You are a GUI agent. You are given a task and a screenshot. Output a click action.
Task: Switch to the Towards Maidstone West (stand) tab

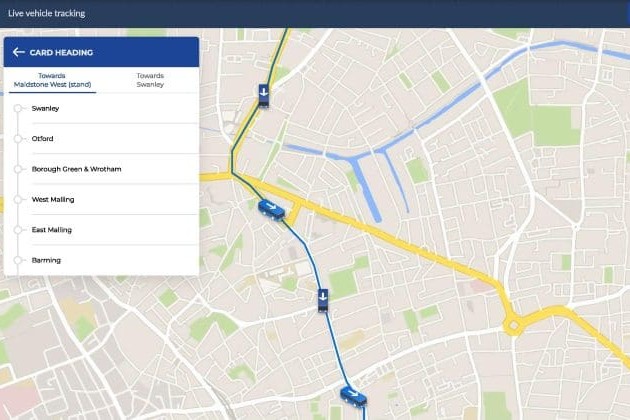click(x=52, y=80)
